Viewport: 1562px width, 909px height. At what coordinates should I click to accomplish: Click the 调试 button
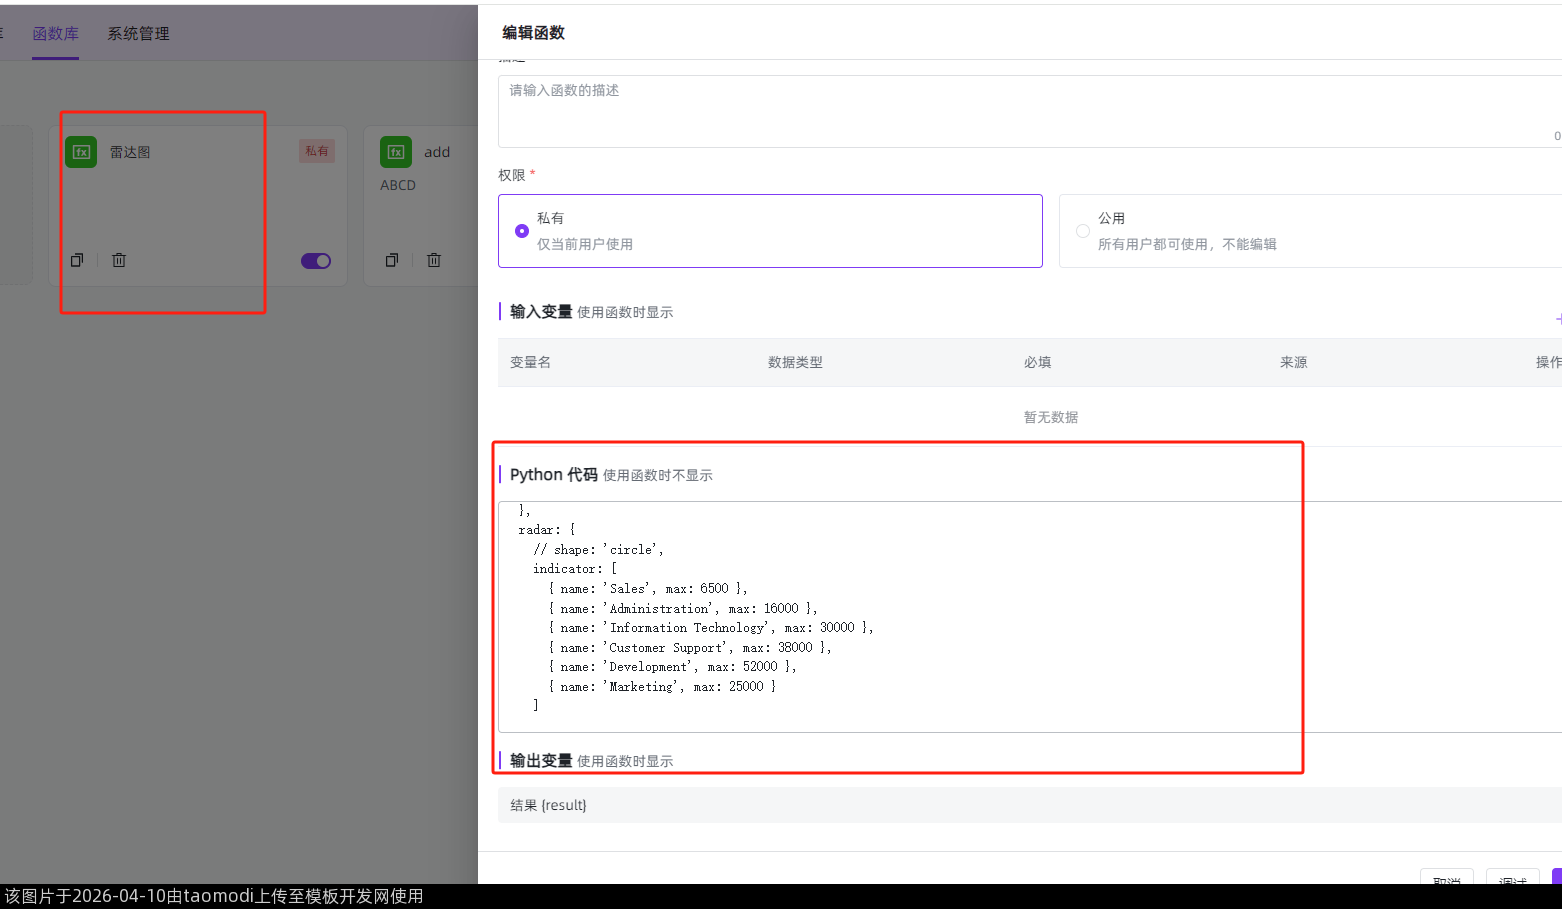1512,878
